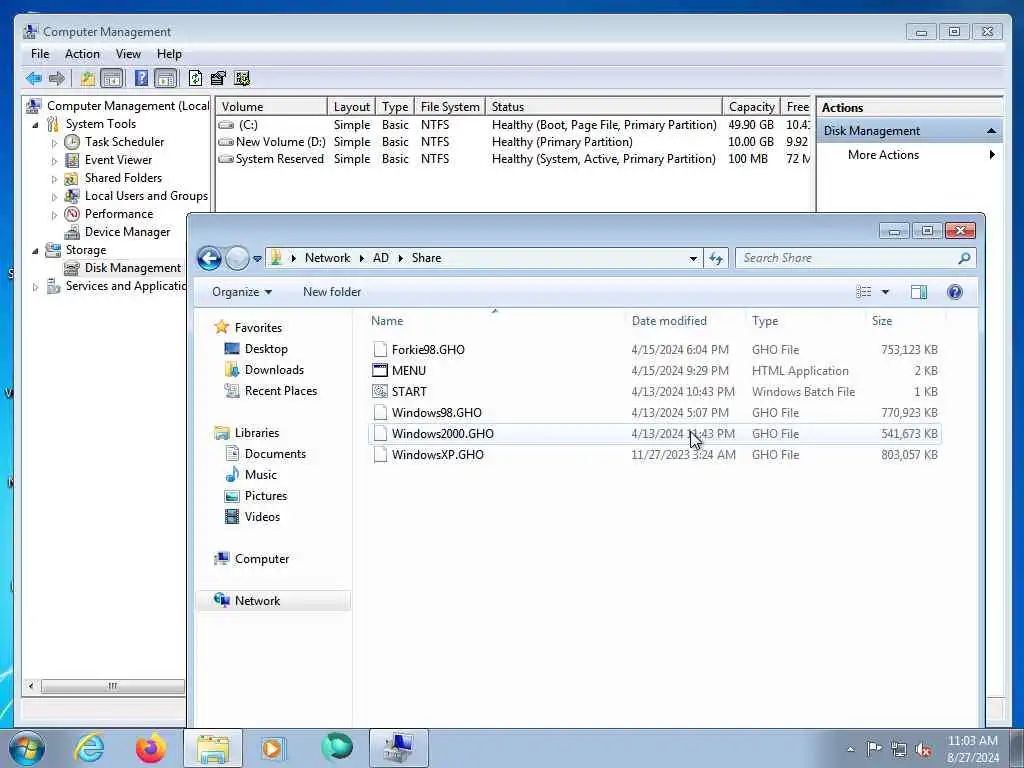Click the Network breadcrumb in address bar

point(327,258)
